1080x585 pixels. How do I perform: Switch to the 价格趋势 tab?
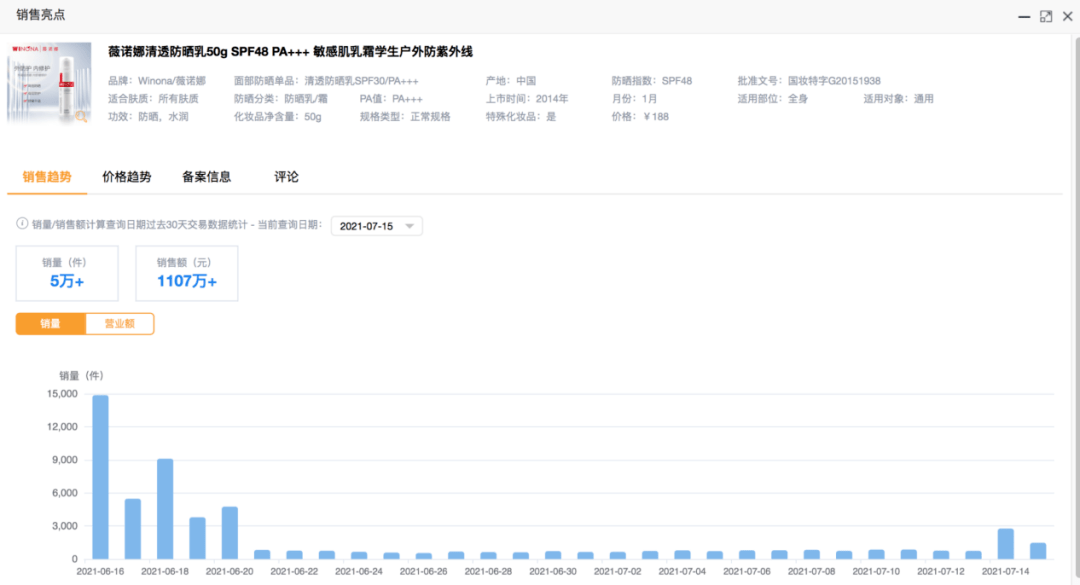point(127,177)
